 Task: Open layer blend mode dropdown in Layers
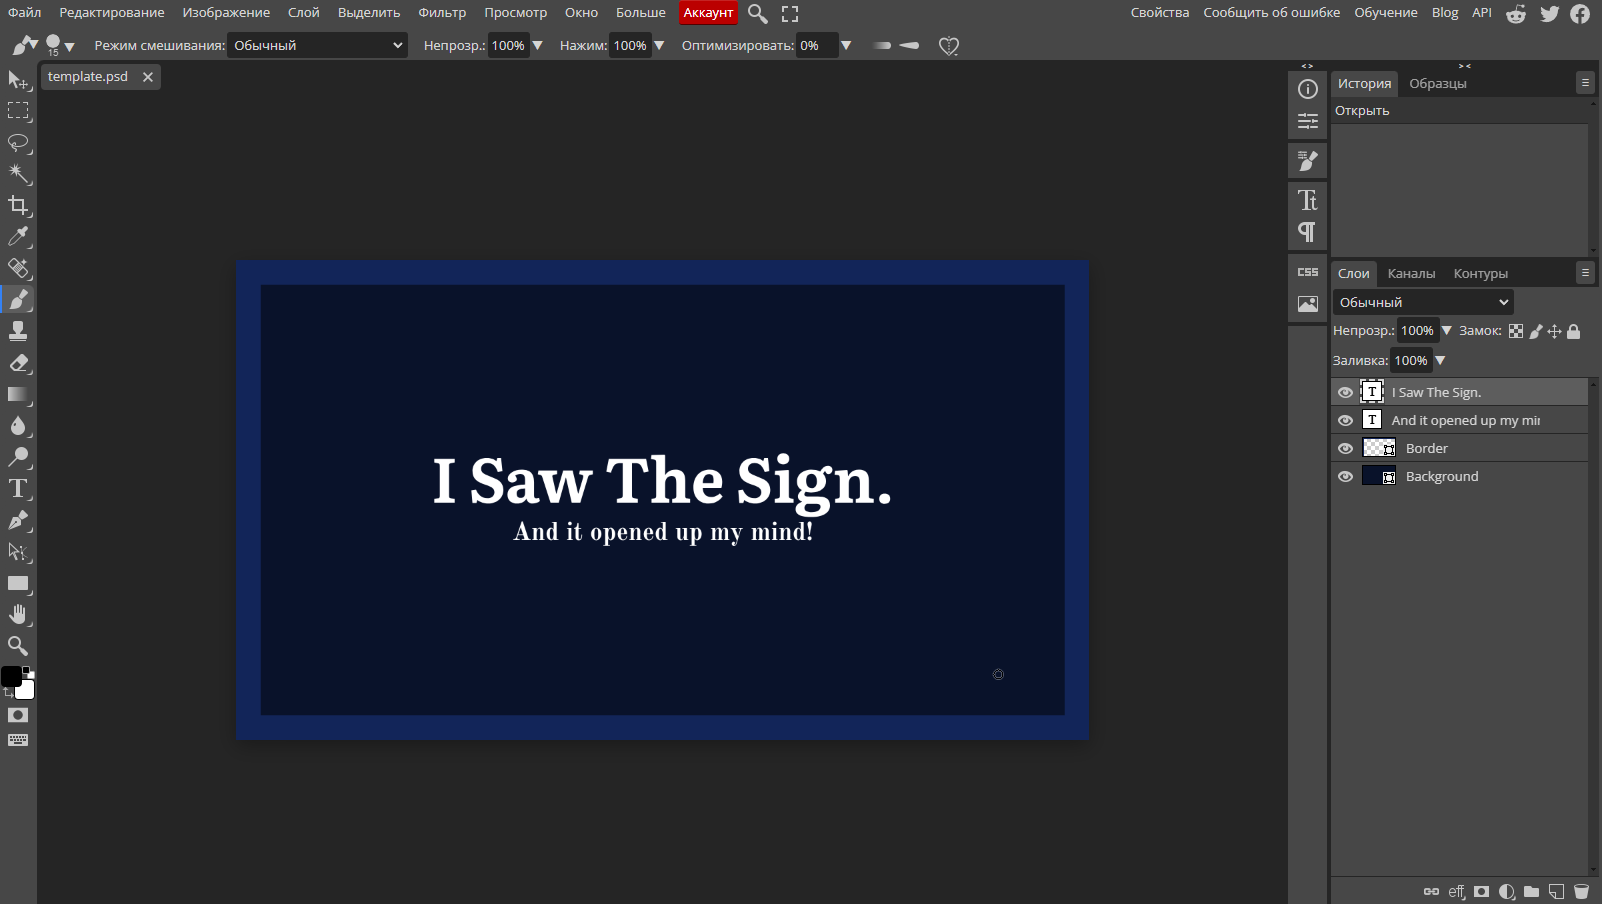(1422, 302)
